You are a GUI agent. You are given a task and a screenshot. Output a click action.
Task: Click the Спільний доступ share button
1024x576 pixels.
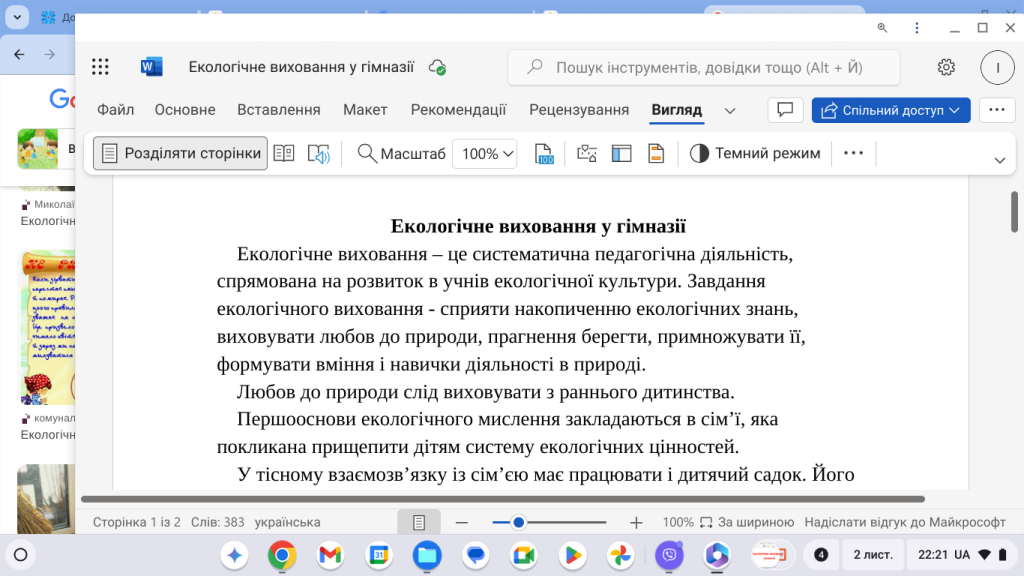(890, 110)
